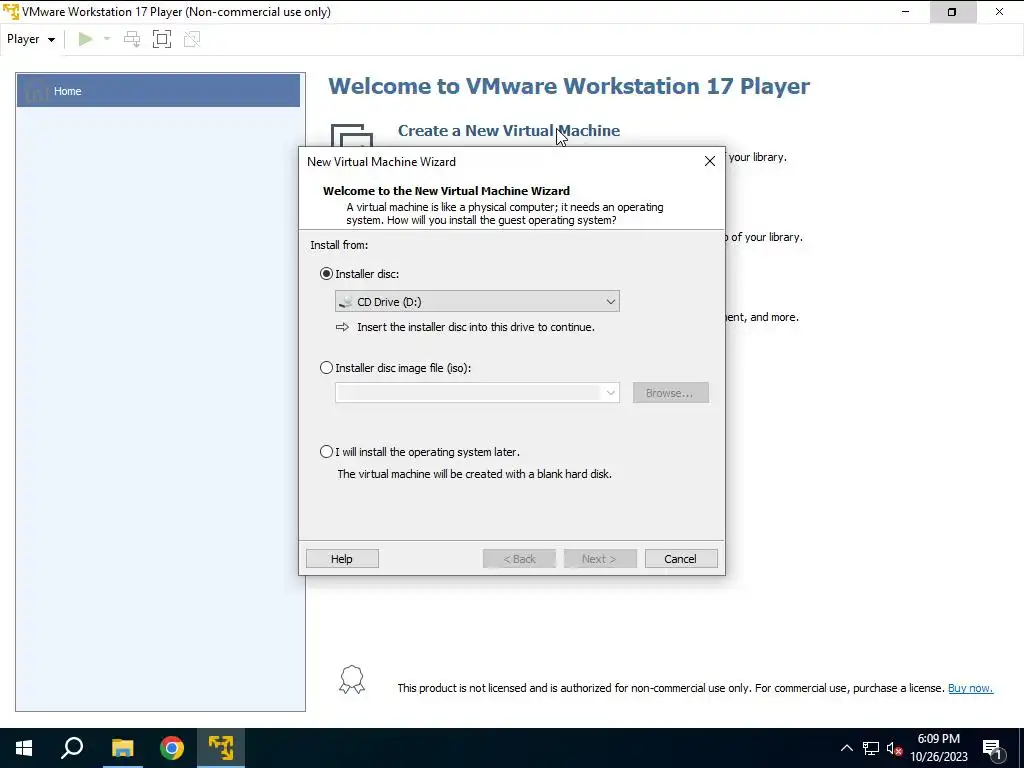1024x768 pixels.
Task: Click 'Welcome to the New Virtual Machine Wizard' heading
Action: [446, 191]
